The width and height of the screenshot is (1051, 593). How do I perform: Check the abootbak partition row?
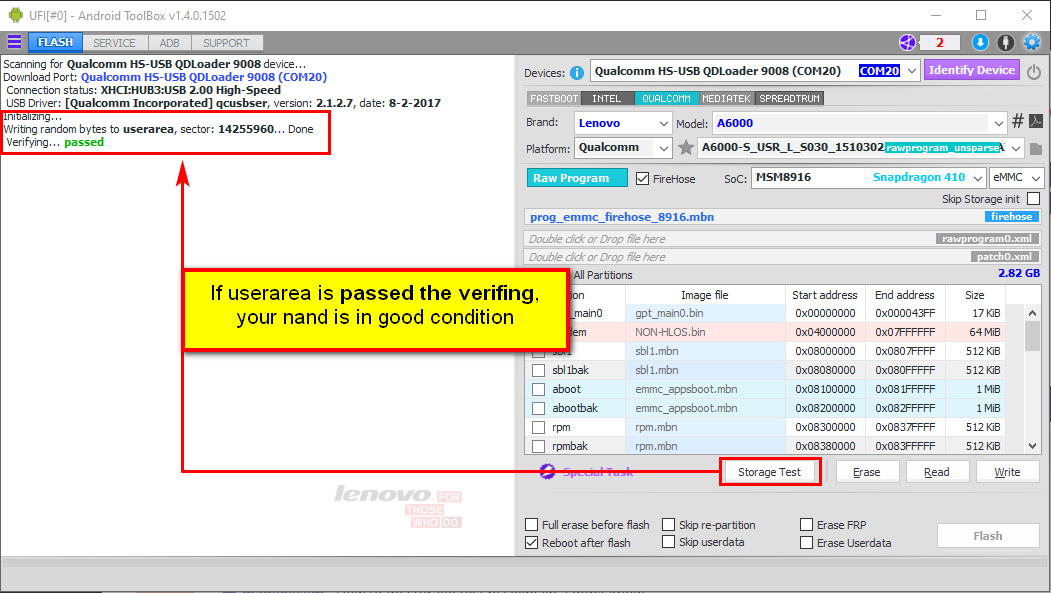coord(538,408)
